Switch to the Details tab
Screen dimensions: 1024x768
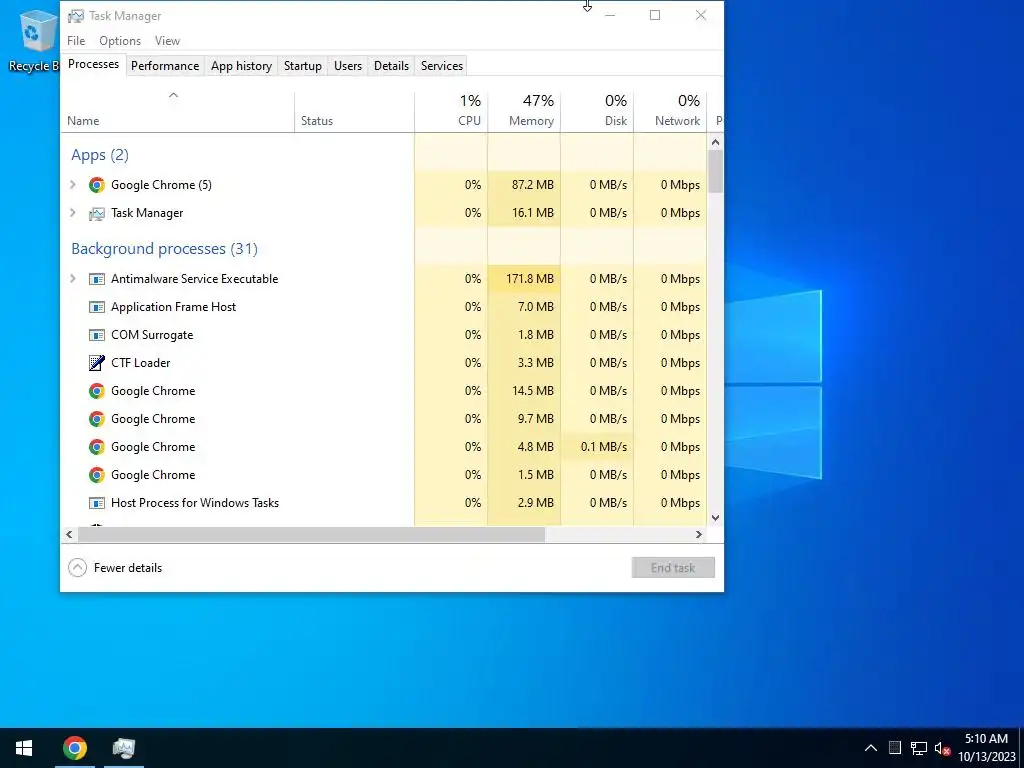pyautogui.click(x=391, y=66)
